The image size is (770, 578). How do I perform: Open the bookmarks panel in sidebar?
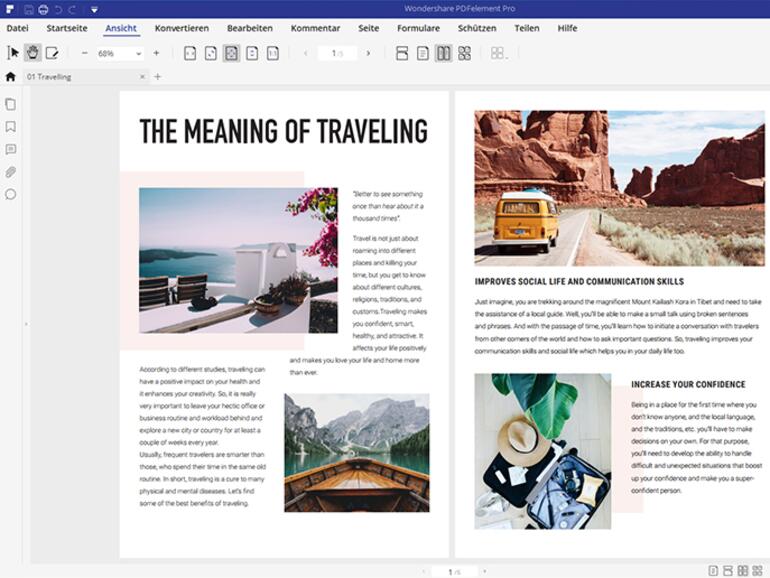11,127
